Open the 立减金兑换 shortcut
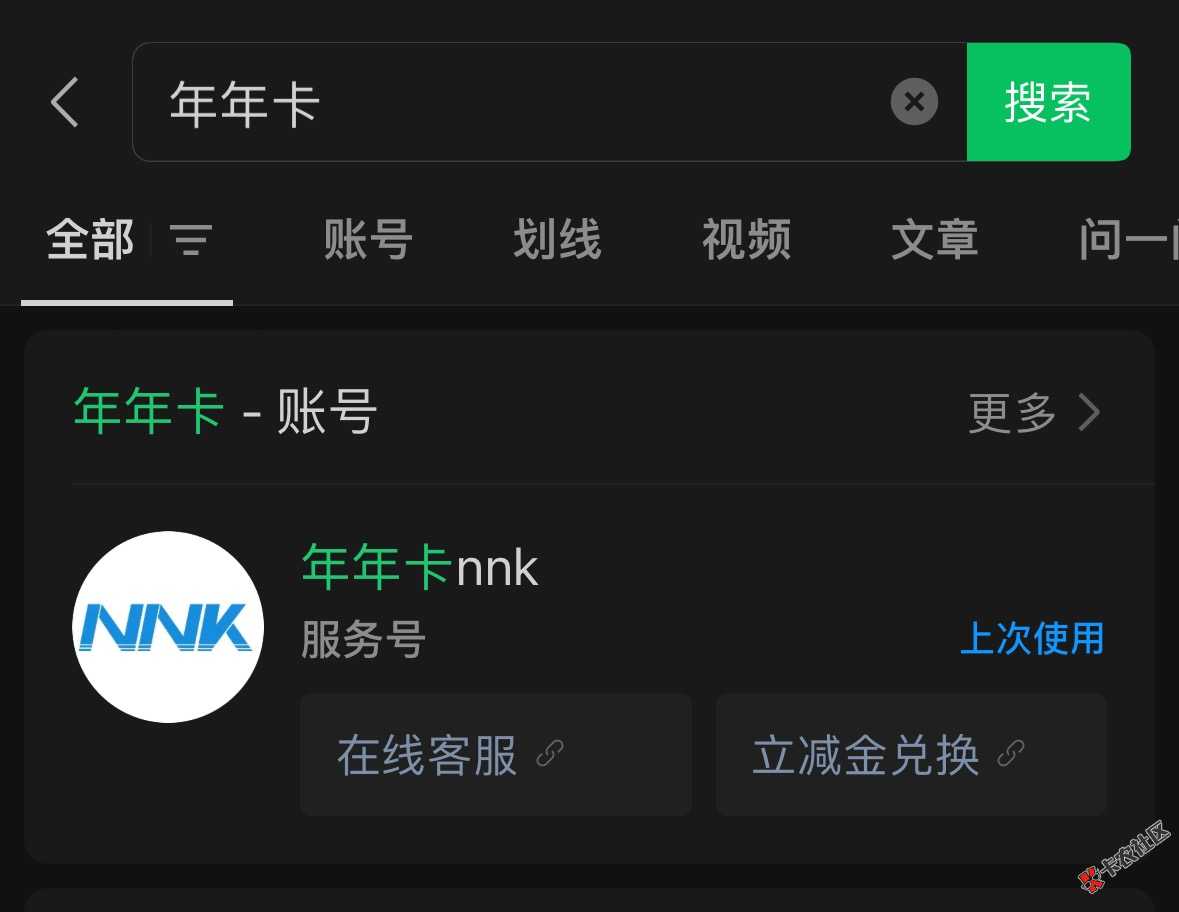 tap(911, 755)
